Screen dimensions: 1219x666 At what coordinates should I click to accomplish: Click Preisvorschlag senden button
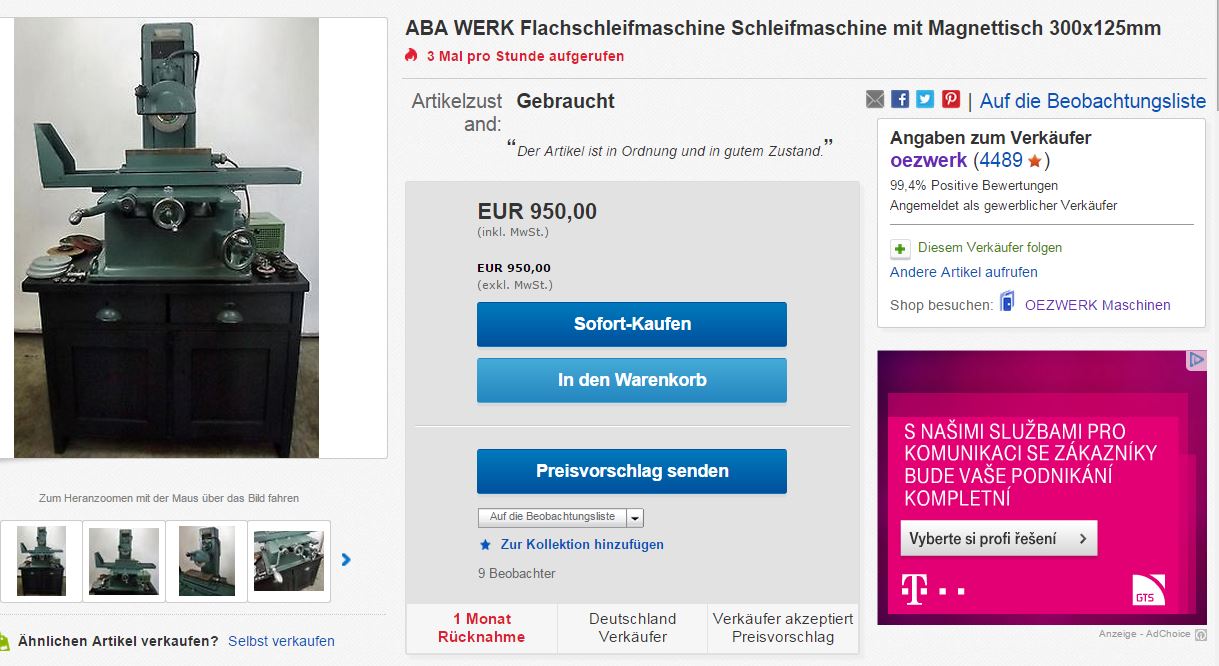tap(632, 471)
